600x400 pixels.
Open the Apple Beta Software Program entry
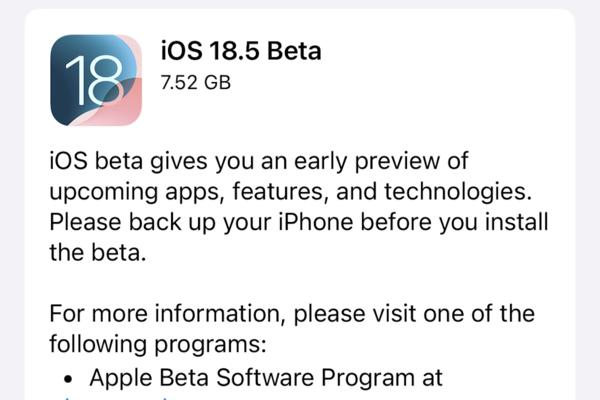point(265,378)
